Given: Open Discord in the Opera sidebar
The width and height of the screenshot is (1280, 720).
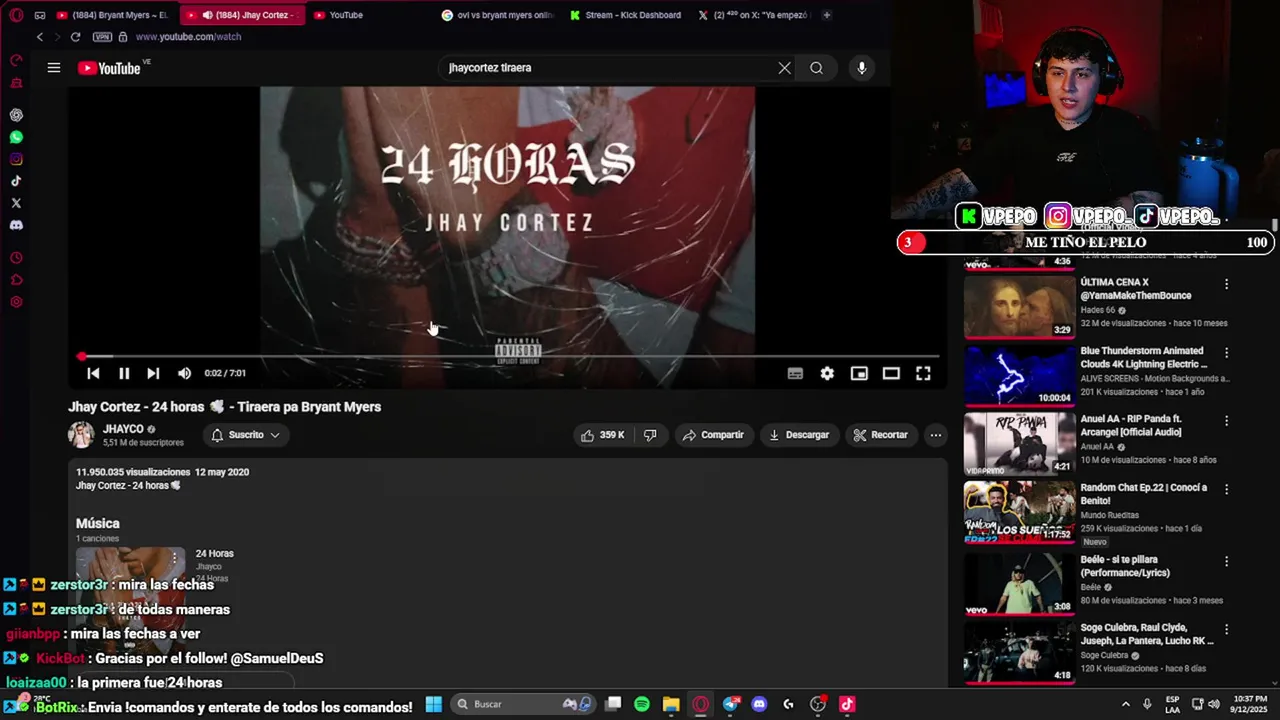Looking at the screenshot, I should 16,225.
